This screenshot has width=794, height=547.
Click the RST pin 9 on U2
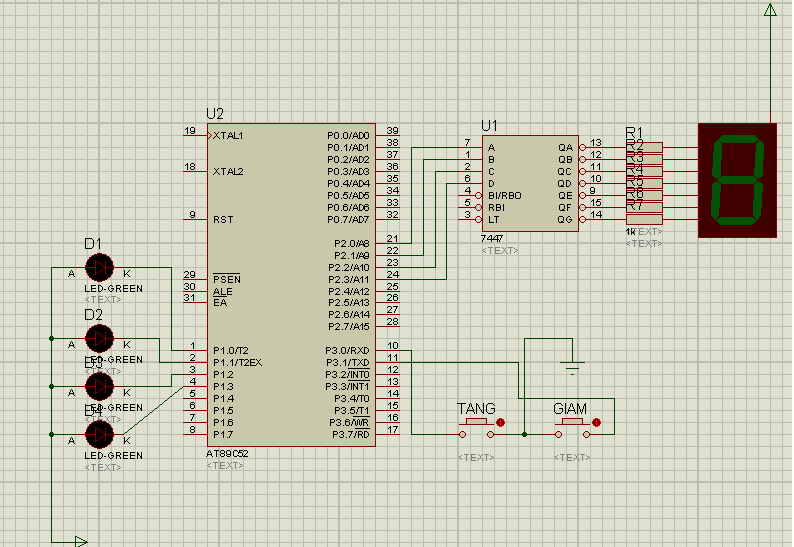coord(195,219)
